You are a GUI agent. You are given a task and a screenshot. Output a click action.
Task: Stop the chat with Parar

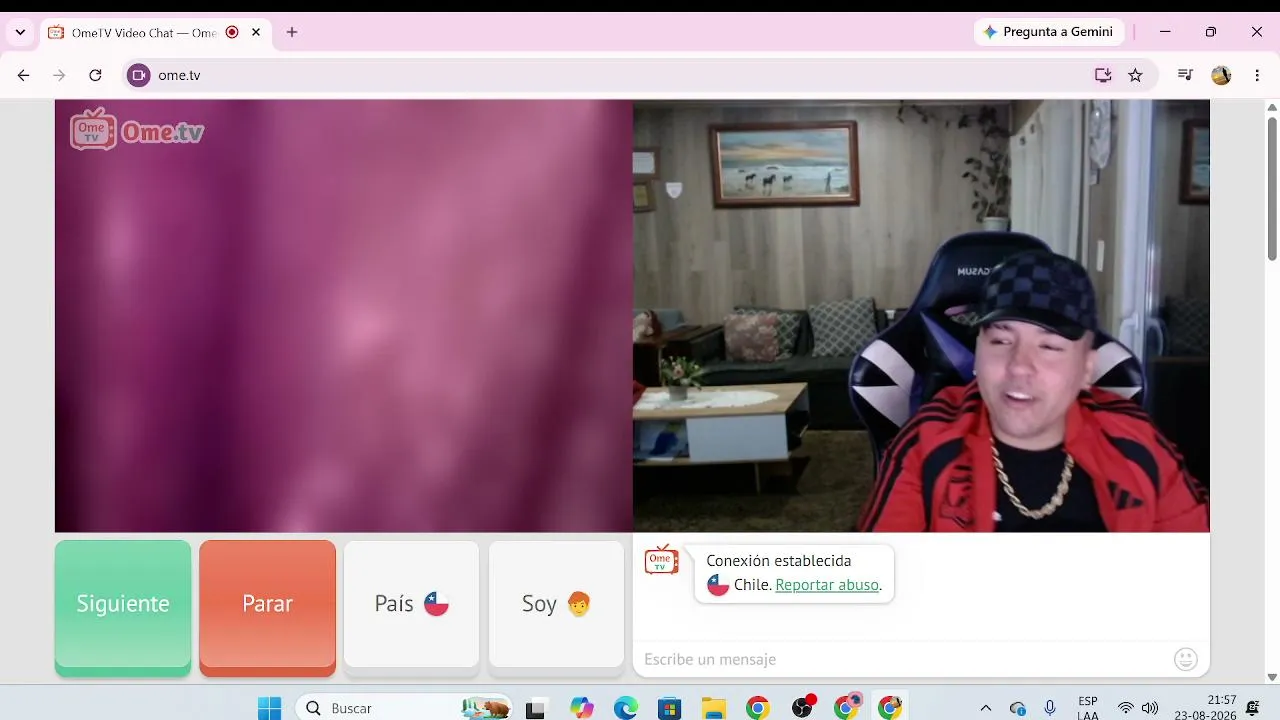pyautogui.click(x=267, y=604)
